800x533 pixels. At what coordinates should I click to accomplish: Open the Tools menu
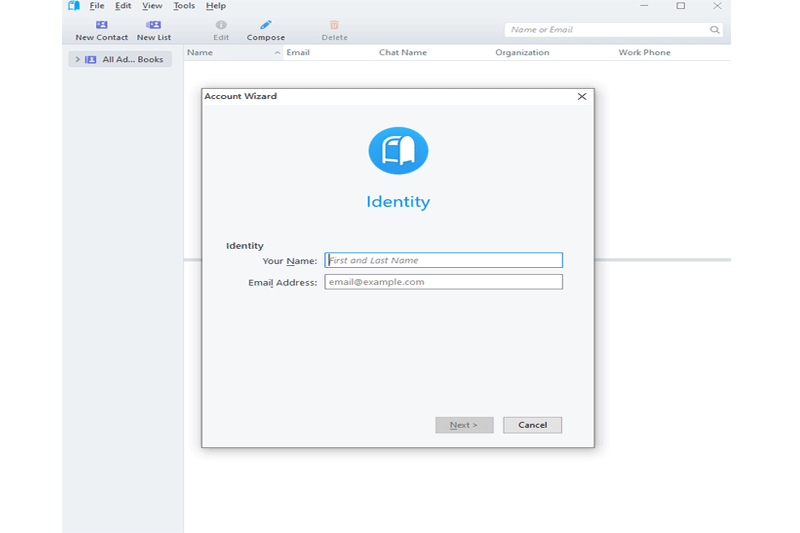[x=184, y=6]
